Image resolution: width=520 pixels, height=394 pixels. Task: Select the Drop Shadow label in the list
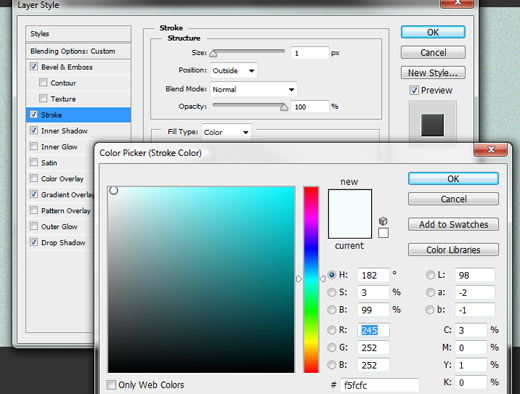point(63,242)
